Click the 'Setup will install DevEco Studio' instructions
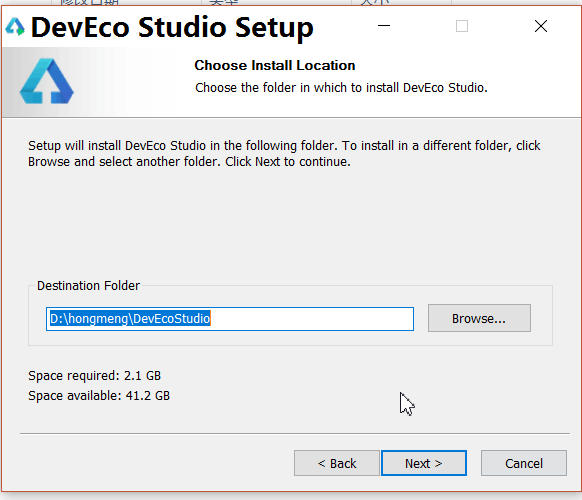Screen dimensions: 582x500 tap(284, 154)
